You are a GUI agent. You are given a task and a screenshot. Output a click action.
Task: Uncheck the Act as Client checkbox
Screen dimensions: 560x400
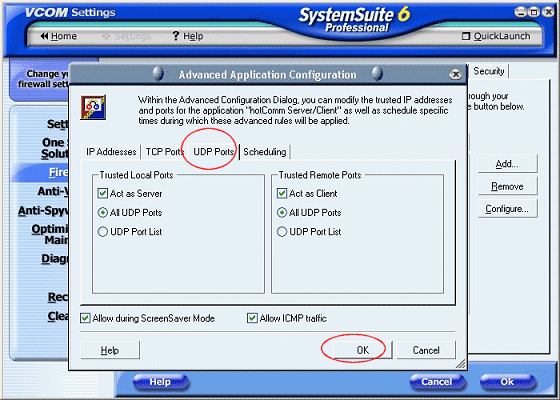pyautogui.click(x=282, y=194)
